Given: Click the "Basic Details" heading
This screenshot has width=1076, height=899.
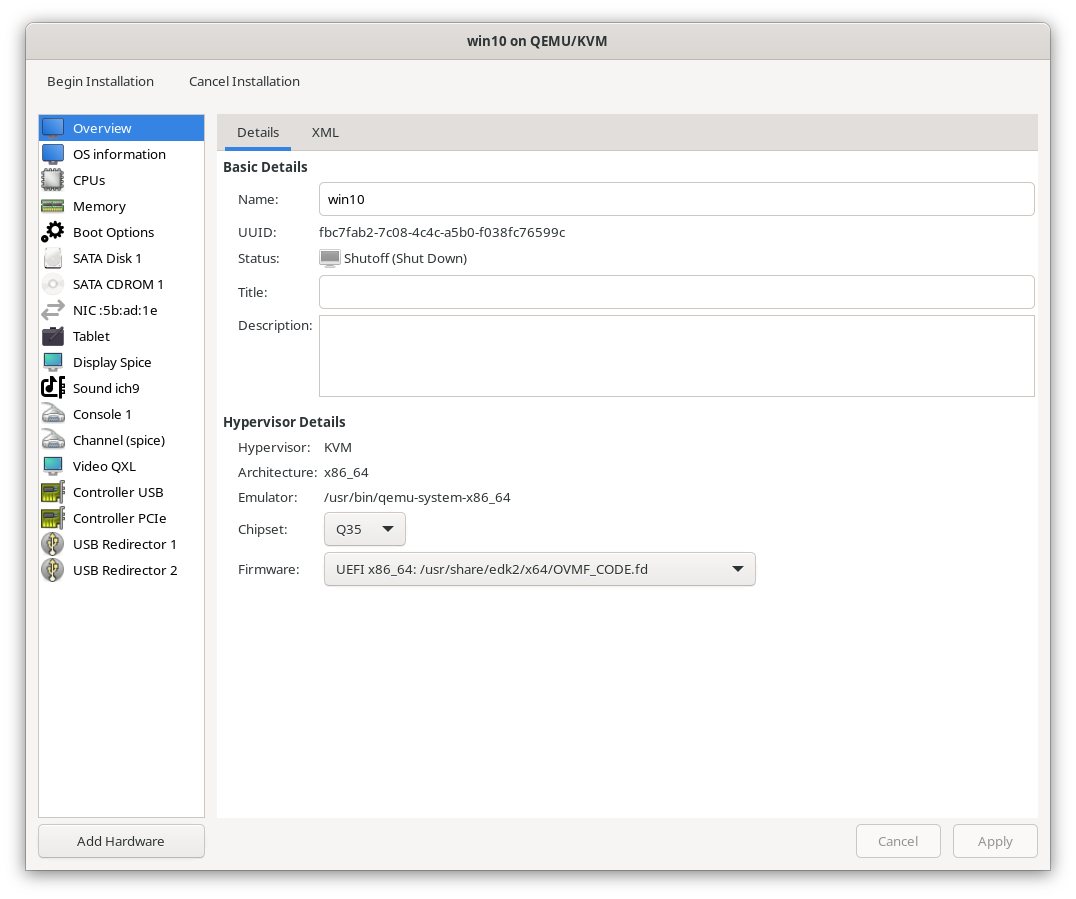Looking at the screenshot, I should point(265,167).
